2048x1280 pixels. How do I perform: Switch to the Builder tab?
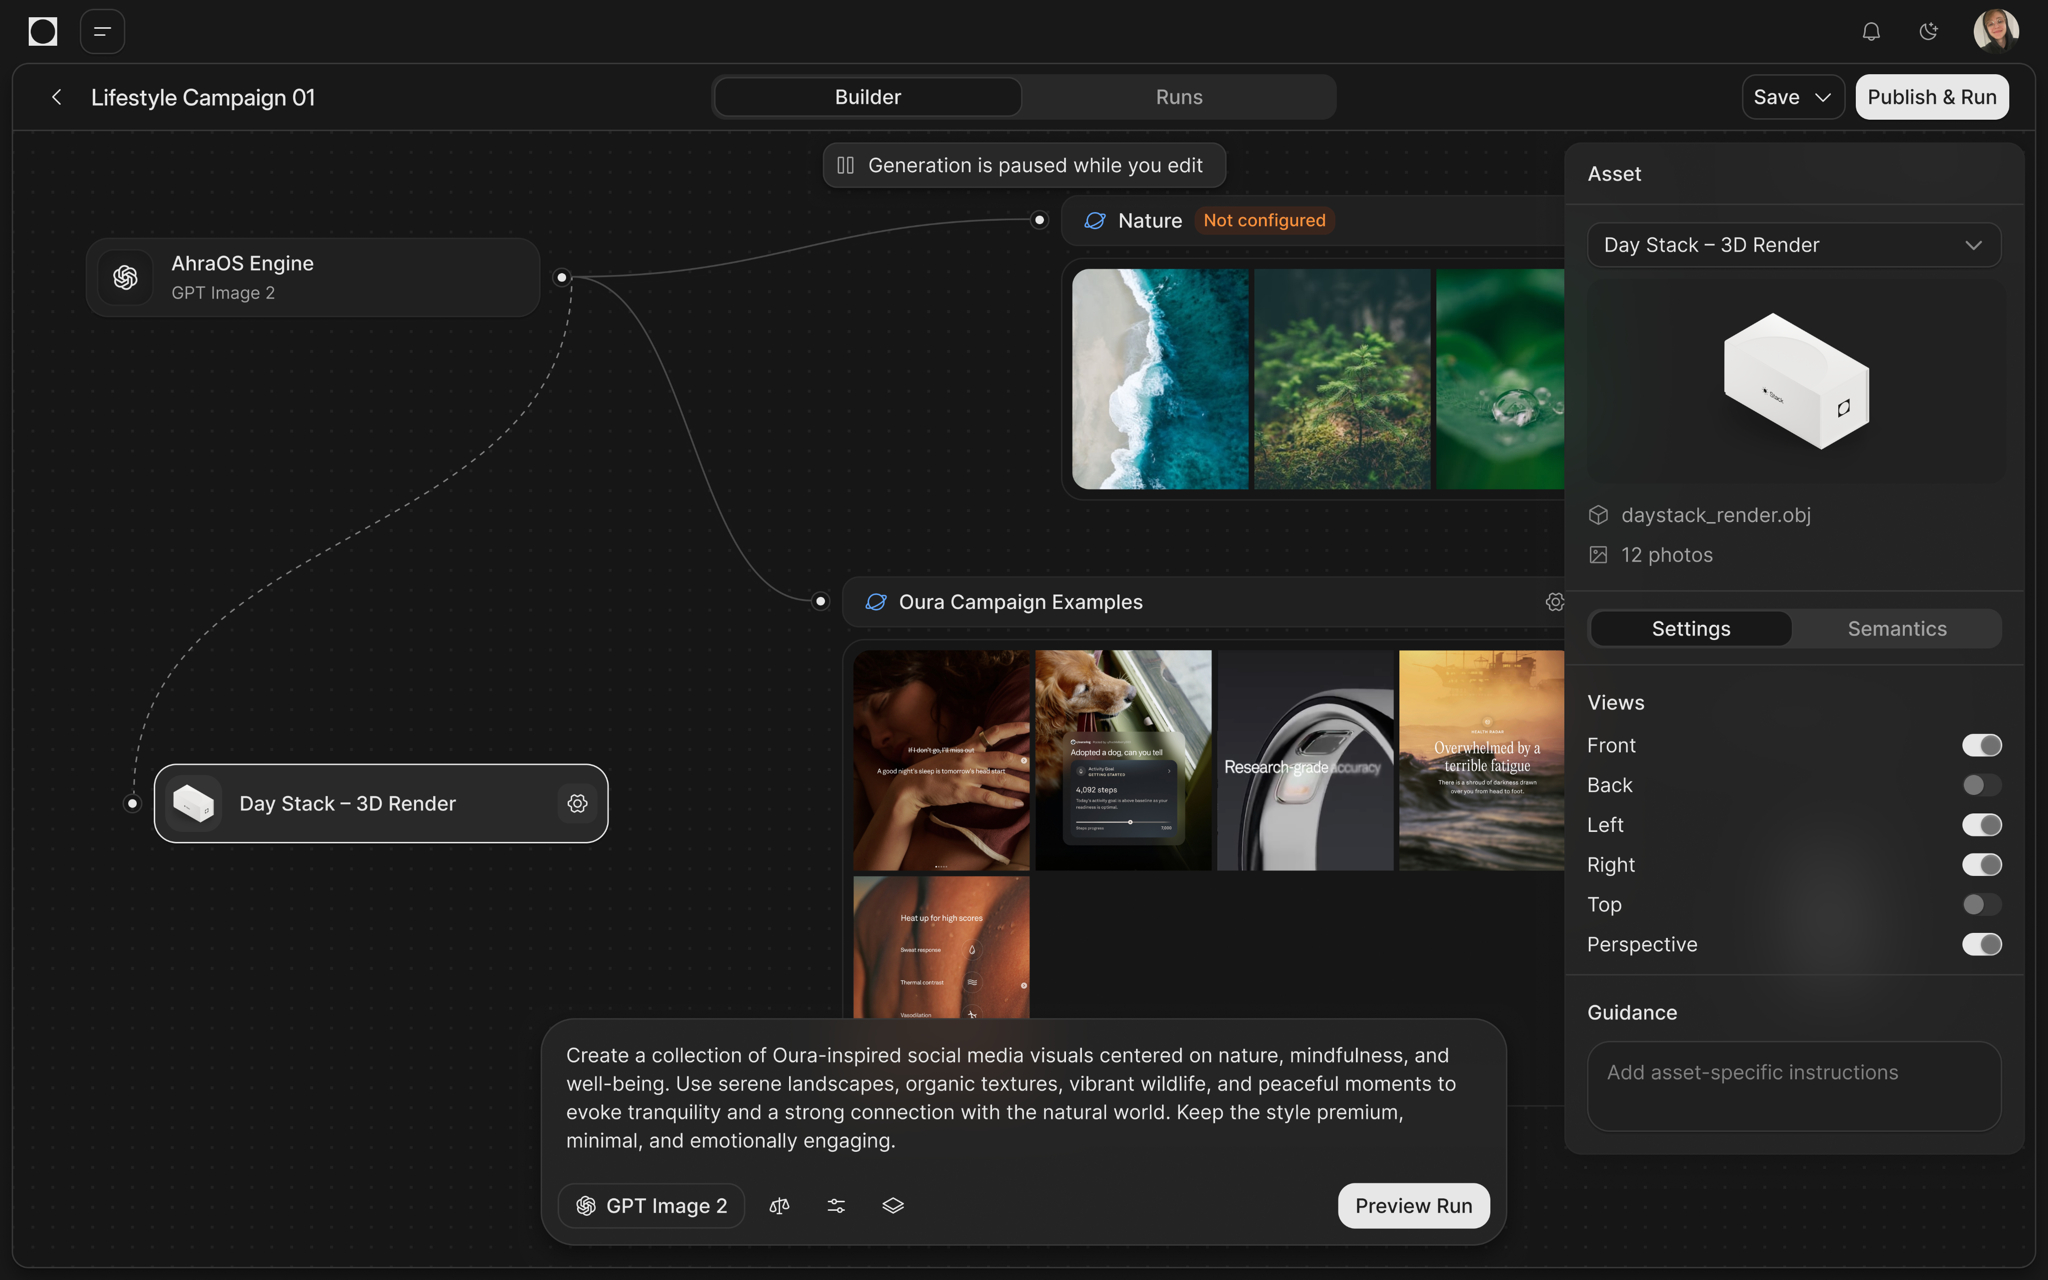tap(868, 97)
